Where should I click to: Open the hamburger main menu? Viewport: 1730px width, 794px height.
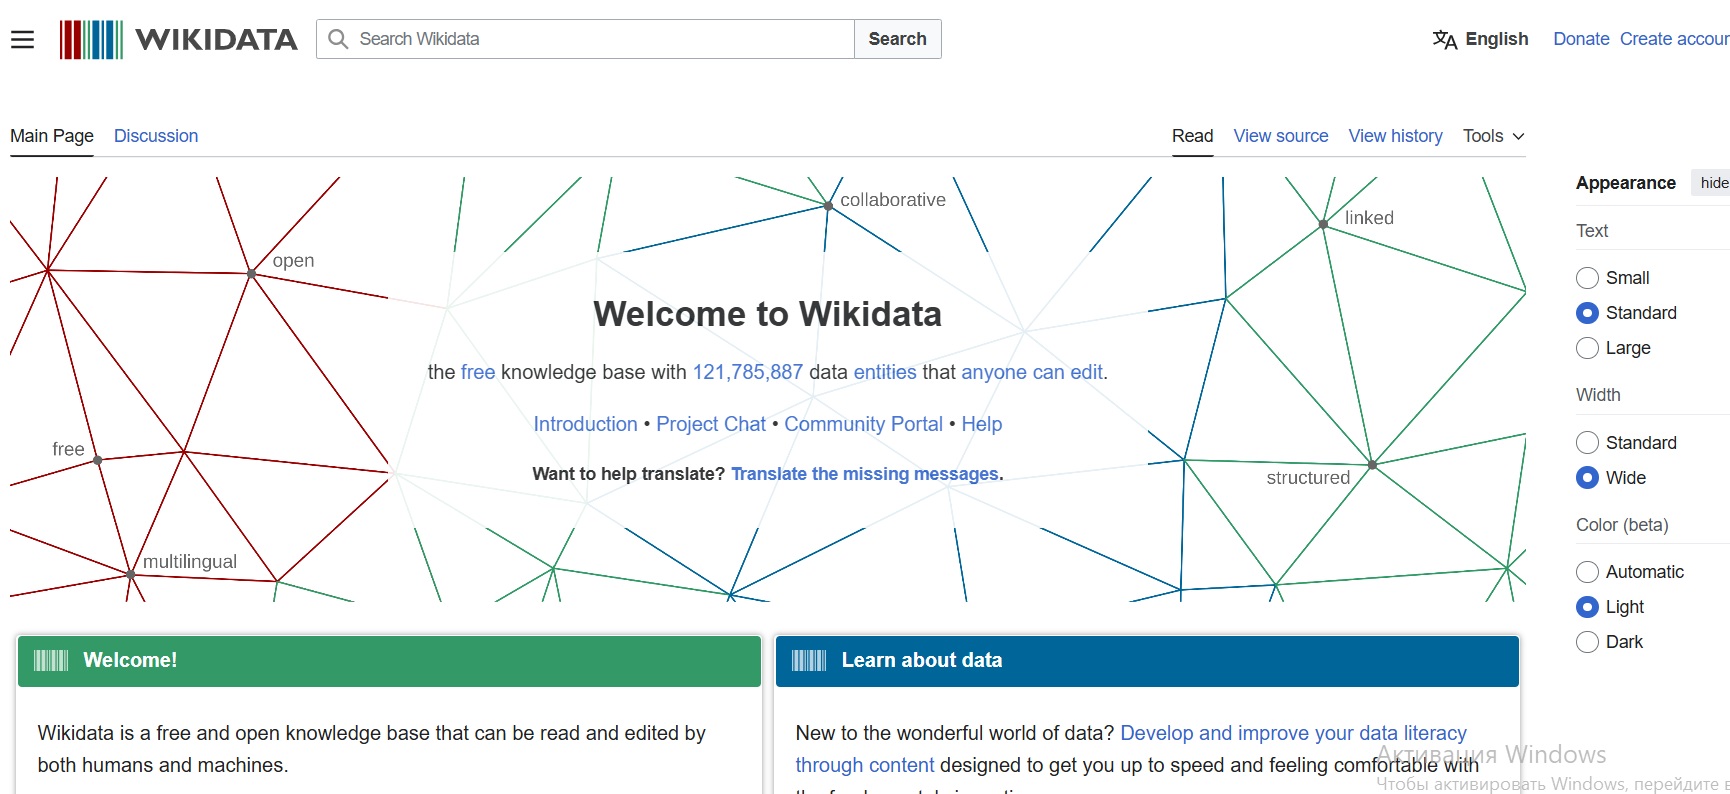pyautogui.click(x=22, y=39)
